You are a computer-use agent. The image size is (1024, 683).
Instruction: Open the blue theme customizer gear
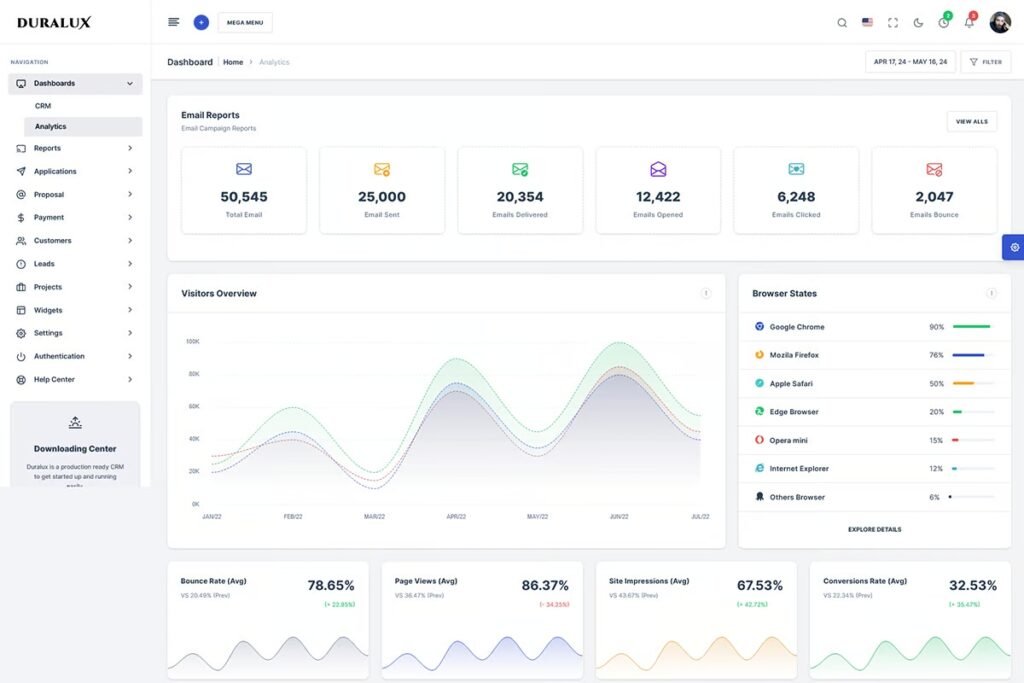click(1014, 247)
